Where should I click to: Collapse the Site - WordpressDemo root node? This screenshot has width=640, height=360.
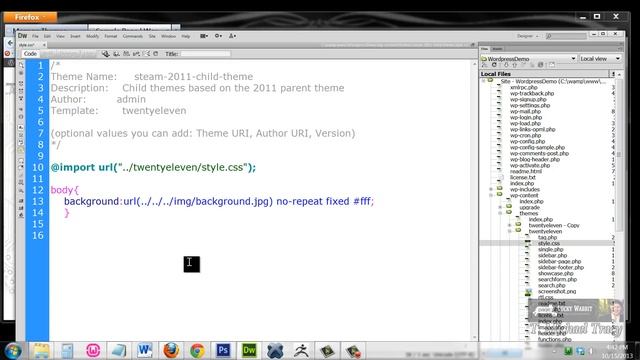click(484, 81)
